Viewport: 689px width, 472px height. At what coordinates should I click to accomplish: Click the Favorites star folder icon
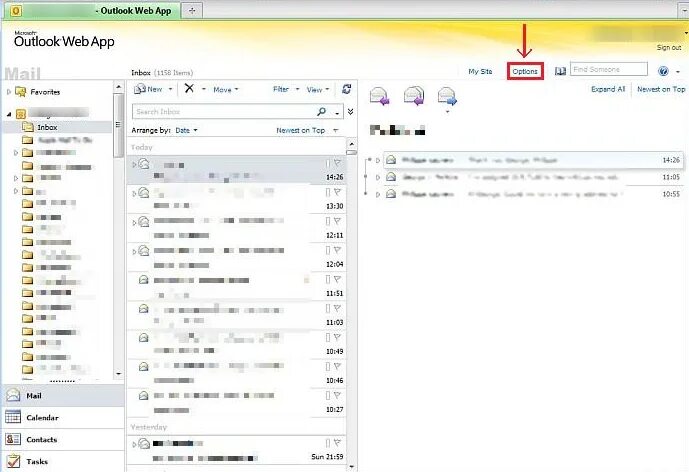[21, 92]
